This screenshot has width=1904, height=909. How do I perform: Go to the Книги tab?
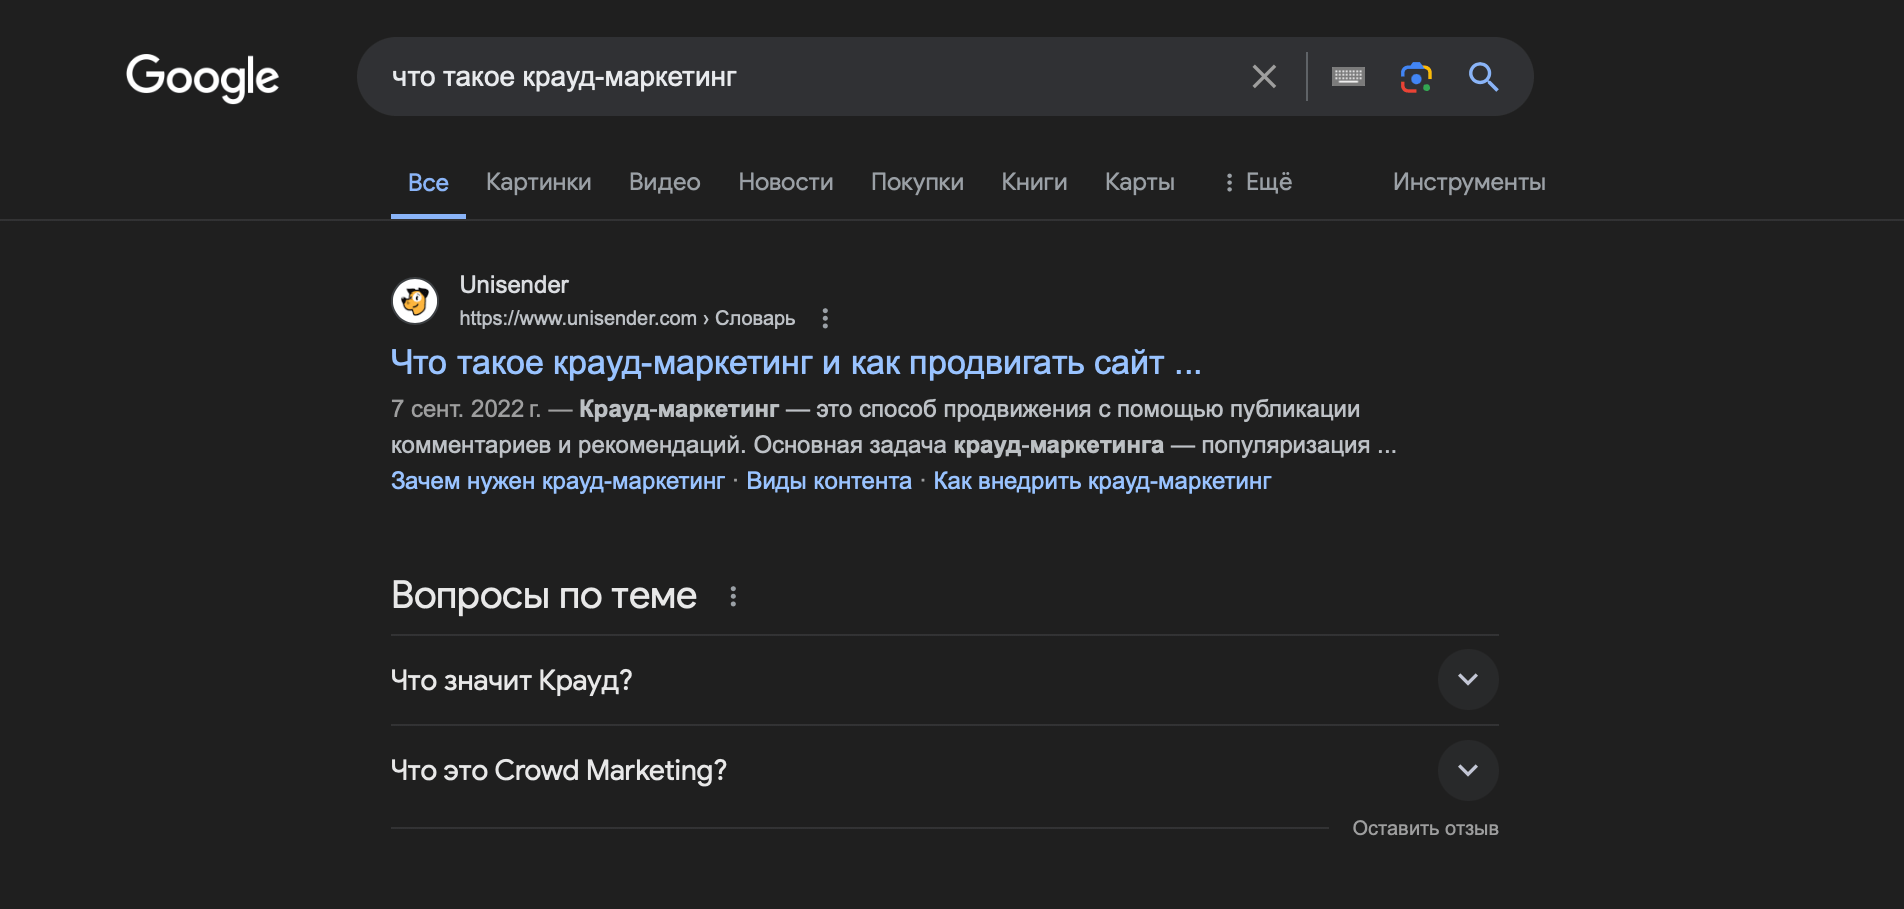(x=1034, y=182)
